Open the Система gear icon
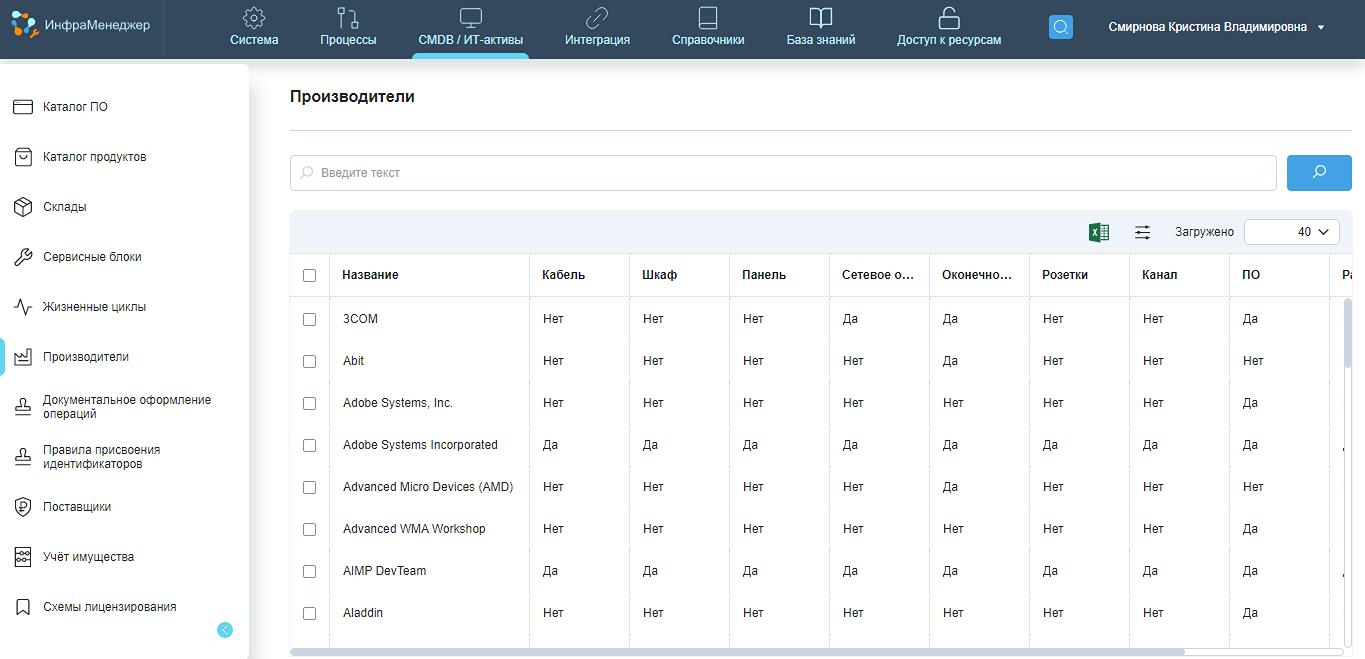Viewport: 1365px width, 659px height. coord(254,18)
